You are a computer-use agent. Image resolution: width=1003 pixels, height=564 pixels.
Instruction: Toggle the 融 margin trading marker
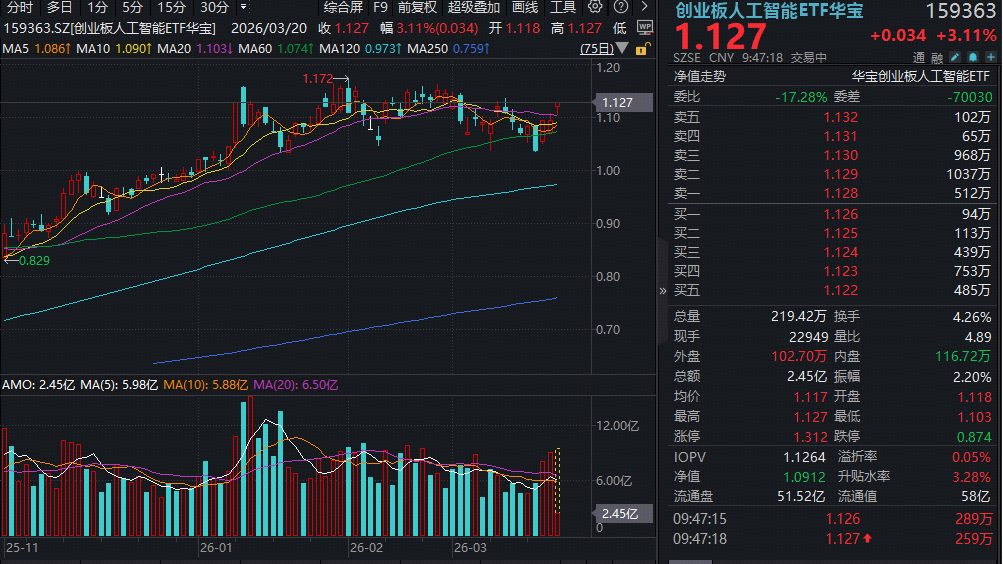[x=936, y=59]
